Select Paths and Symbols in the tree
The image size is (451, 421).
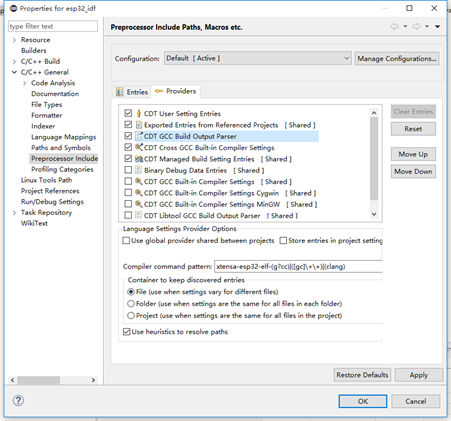pyautogui.click(x=61, y=148)
